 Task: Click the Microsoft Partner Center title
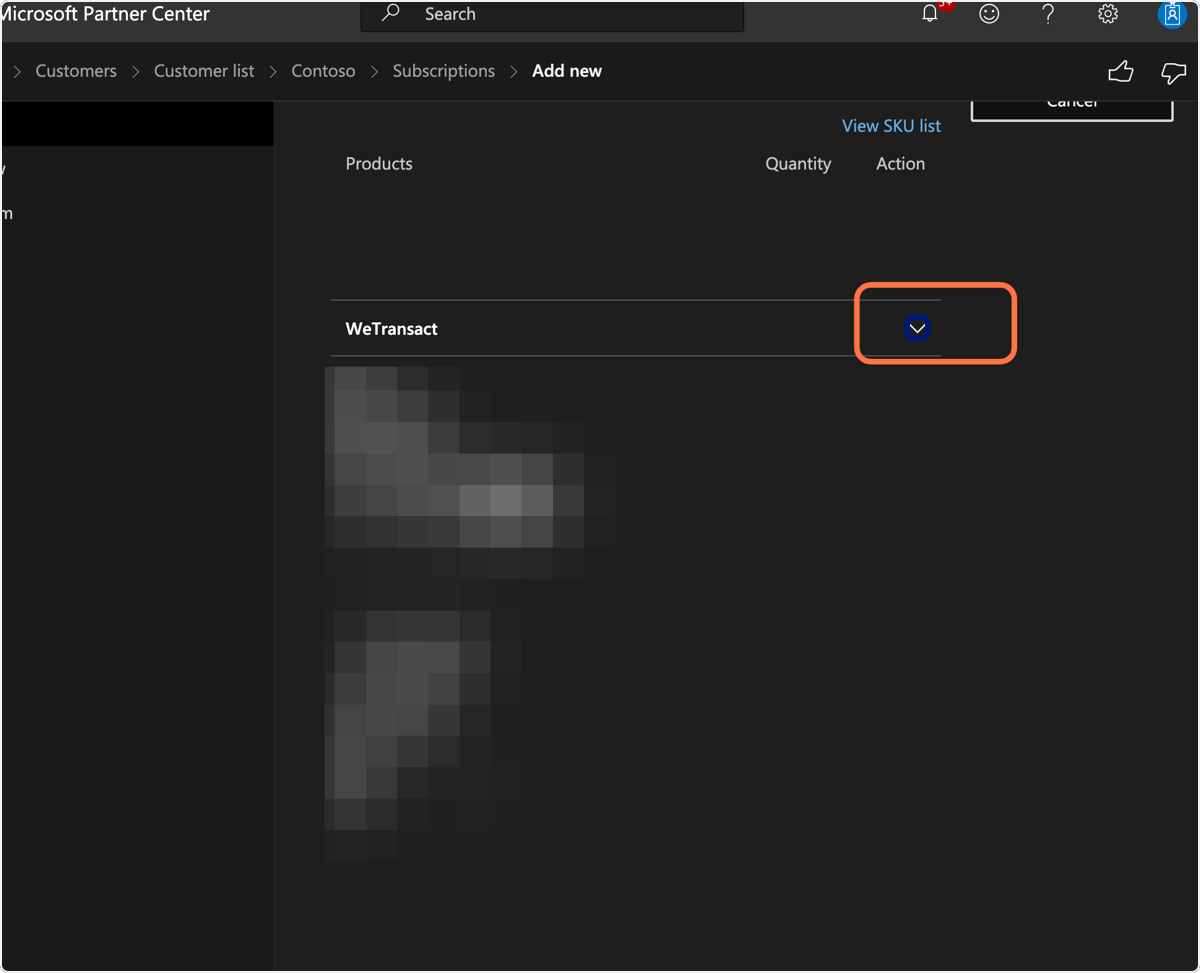[x=106, y=14]
